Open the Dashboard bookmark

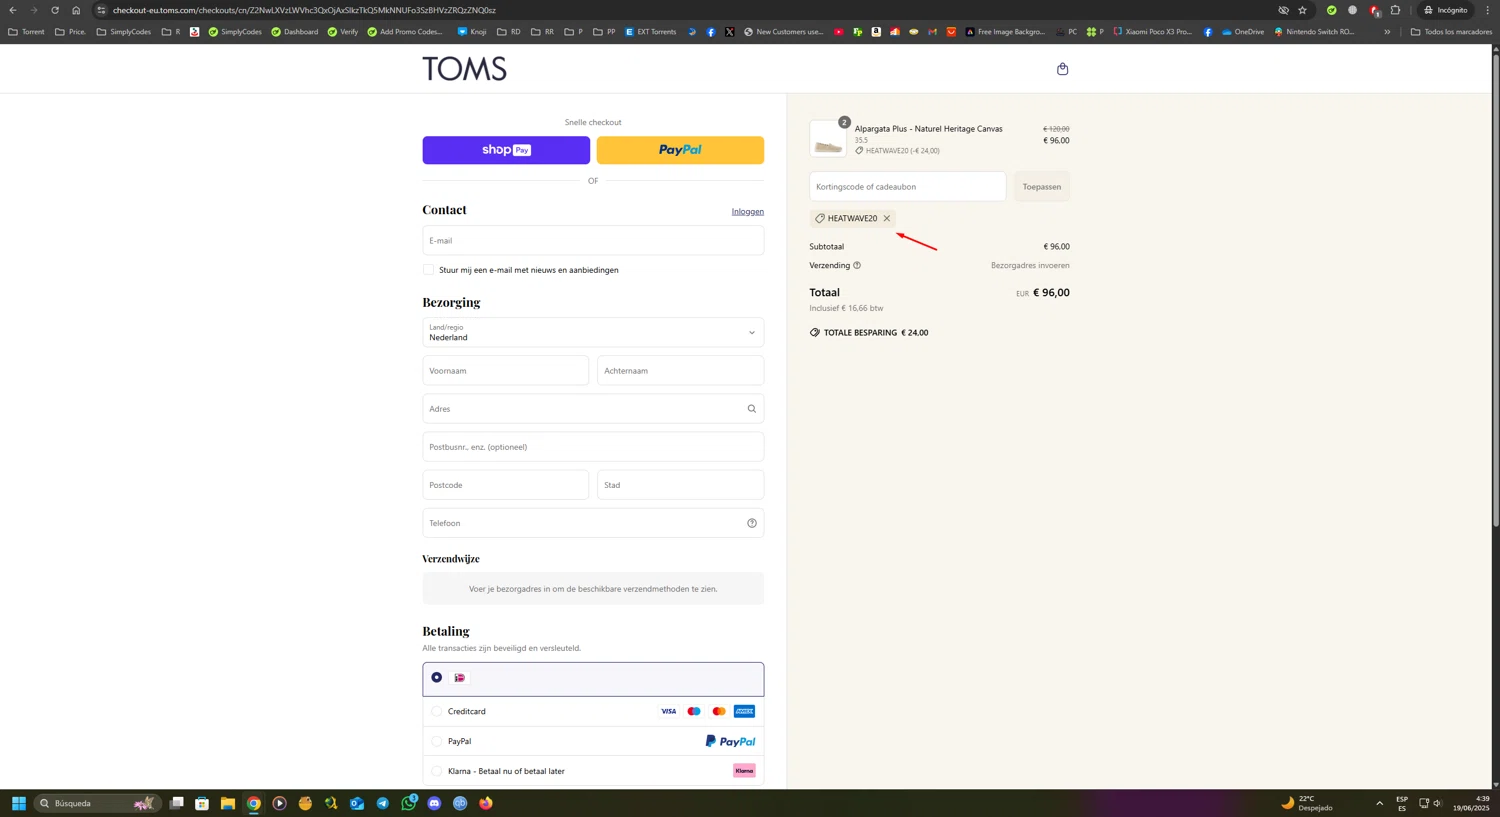tap(295, 32)
